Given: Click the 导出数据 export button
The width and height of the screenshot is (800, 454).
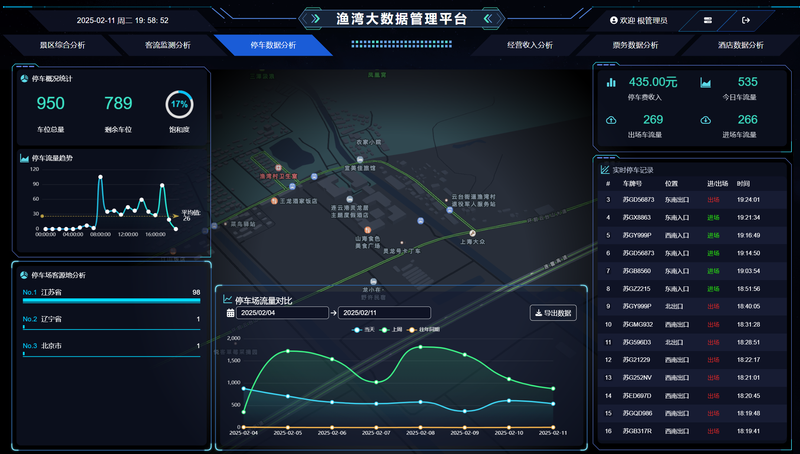Looking at the screenshot, I should [553, 313].
